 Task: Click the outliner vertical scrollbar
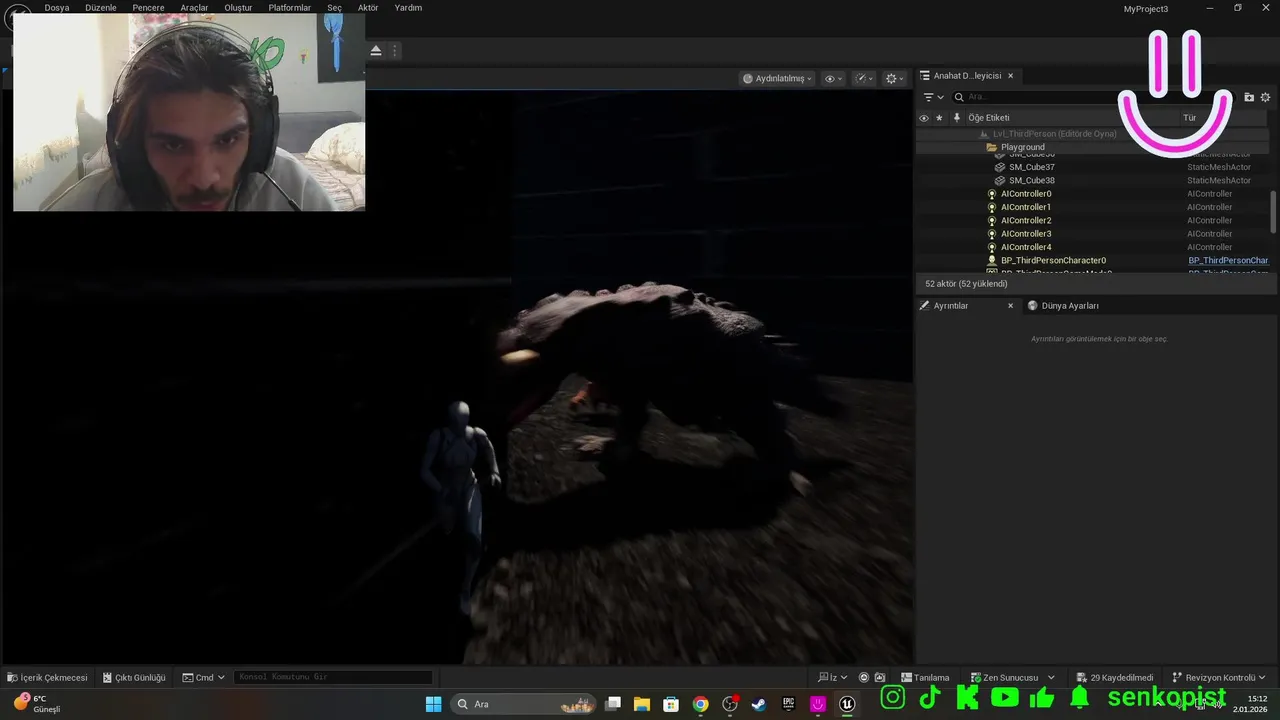[1273, 210]
